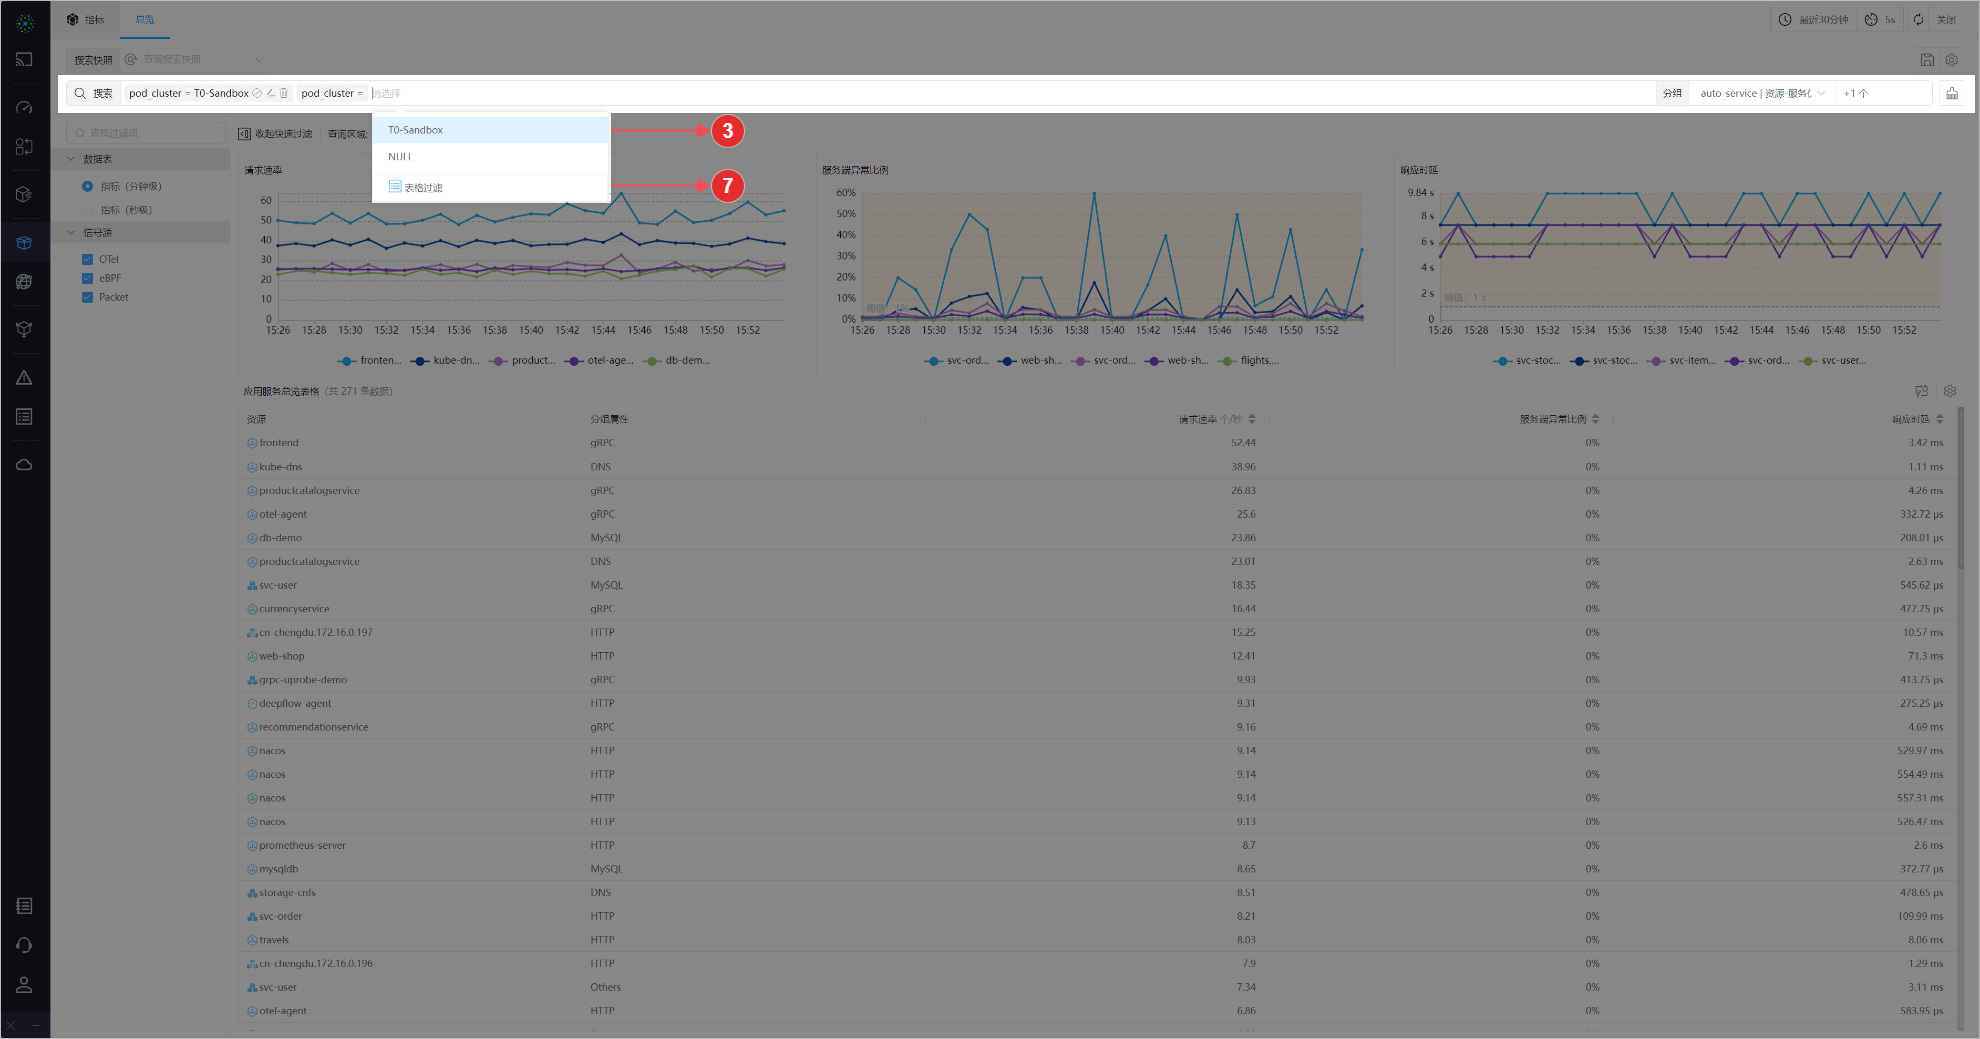
Task: Click the clear-search broom icon
Action: click(1951, 93)
